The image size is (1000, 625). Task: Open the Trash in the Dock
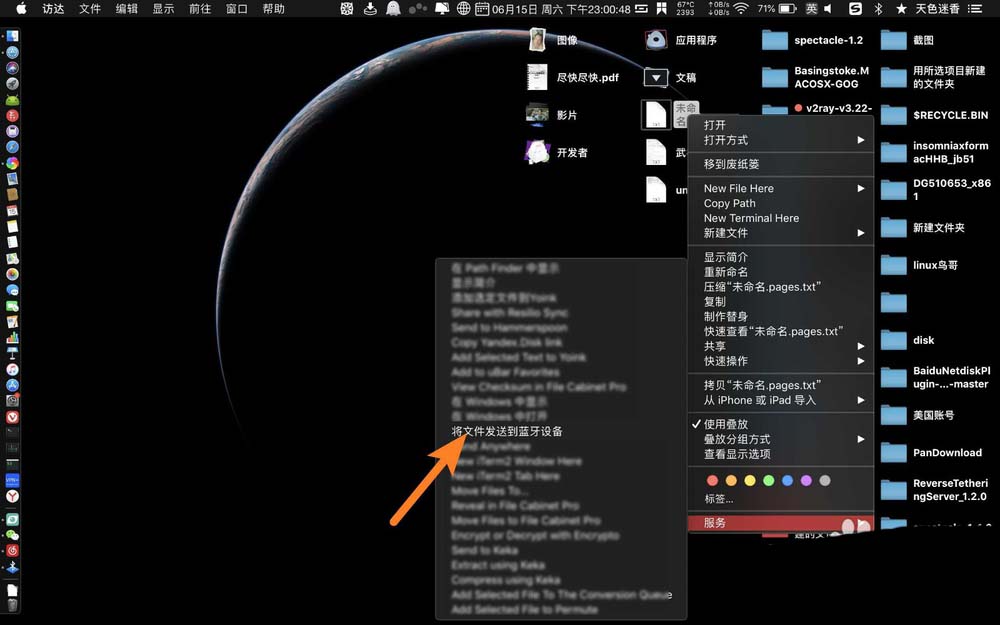click(x=12, y=605)
